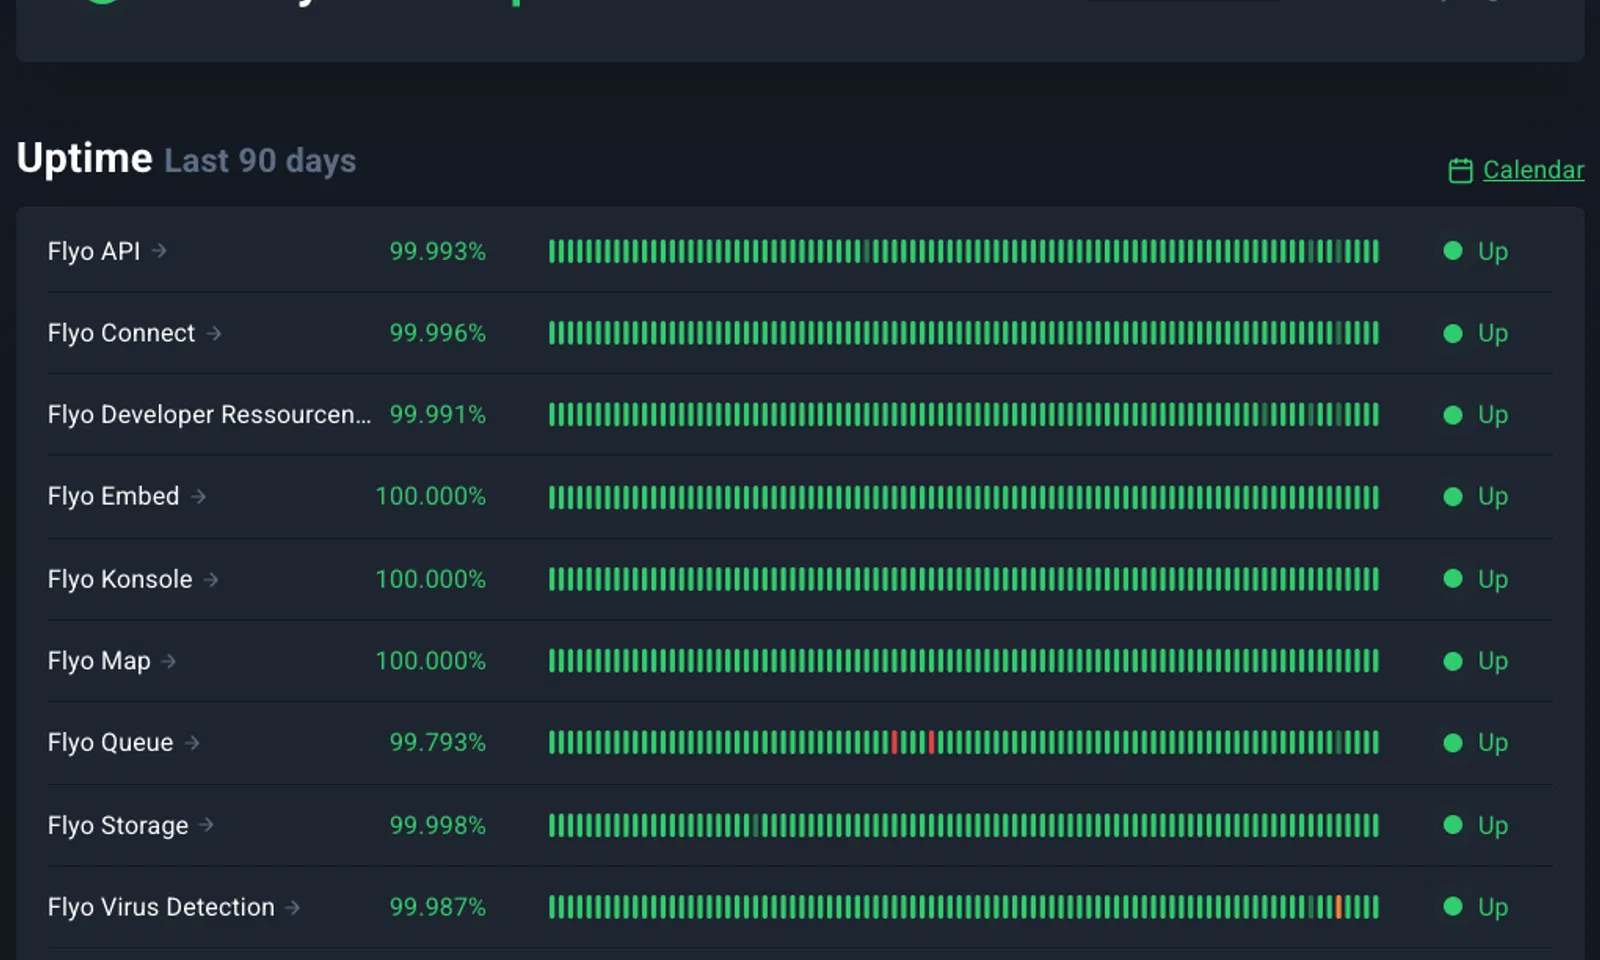
Task: Click the arrow icon next to Flyo Embed
Action: [x=198, y=496]
